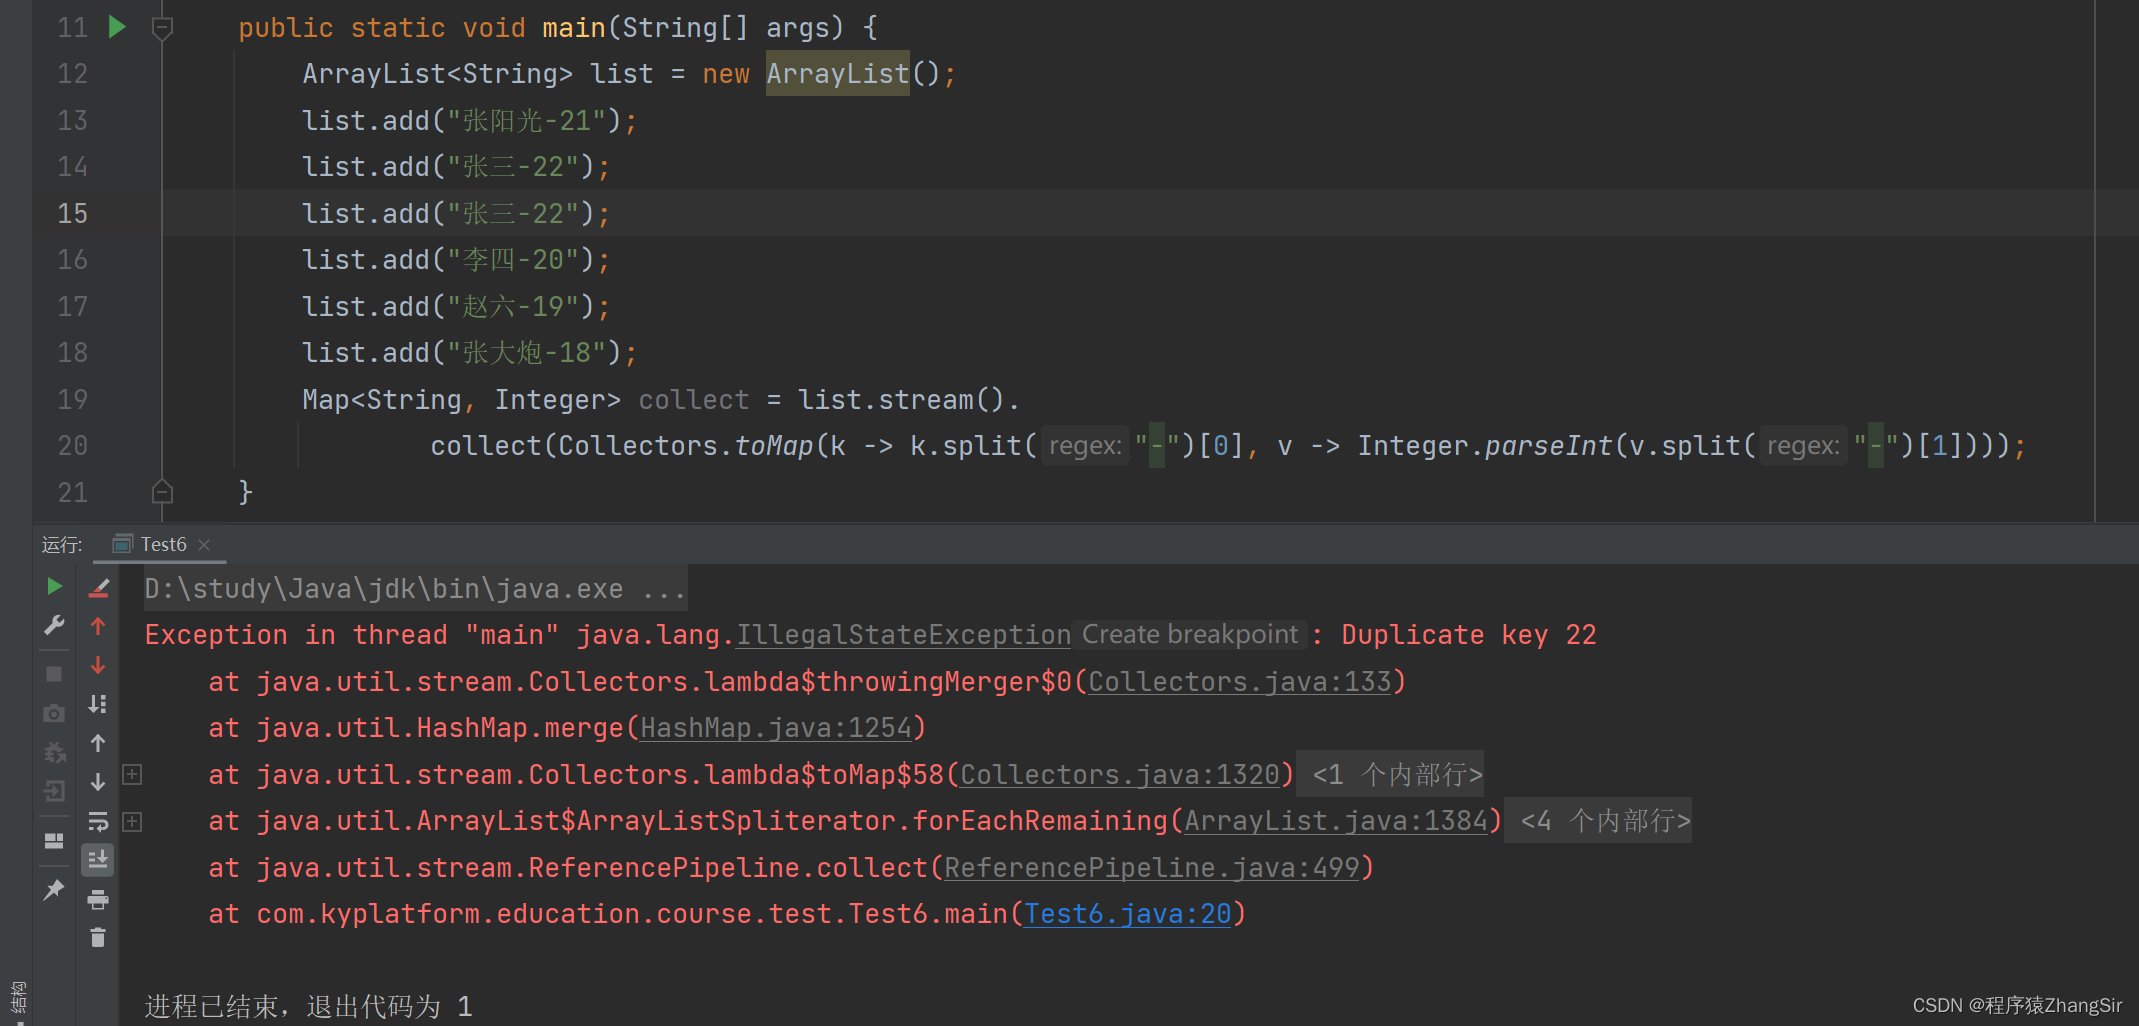Click the java.exe command line in console
Viewport: 2139px width, 1026px height.
(x=414, y=588)
